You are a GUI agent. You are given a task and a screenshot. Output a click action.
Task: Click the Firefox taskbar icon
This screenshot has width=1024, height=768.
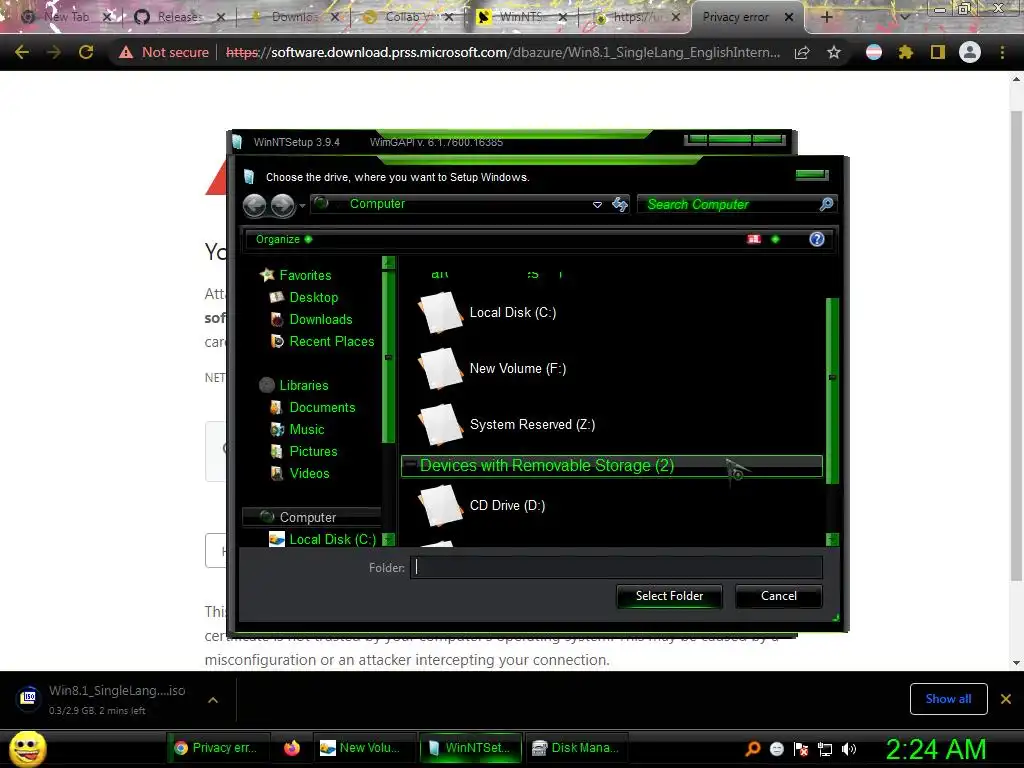[292, 748]
